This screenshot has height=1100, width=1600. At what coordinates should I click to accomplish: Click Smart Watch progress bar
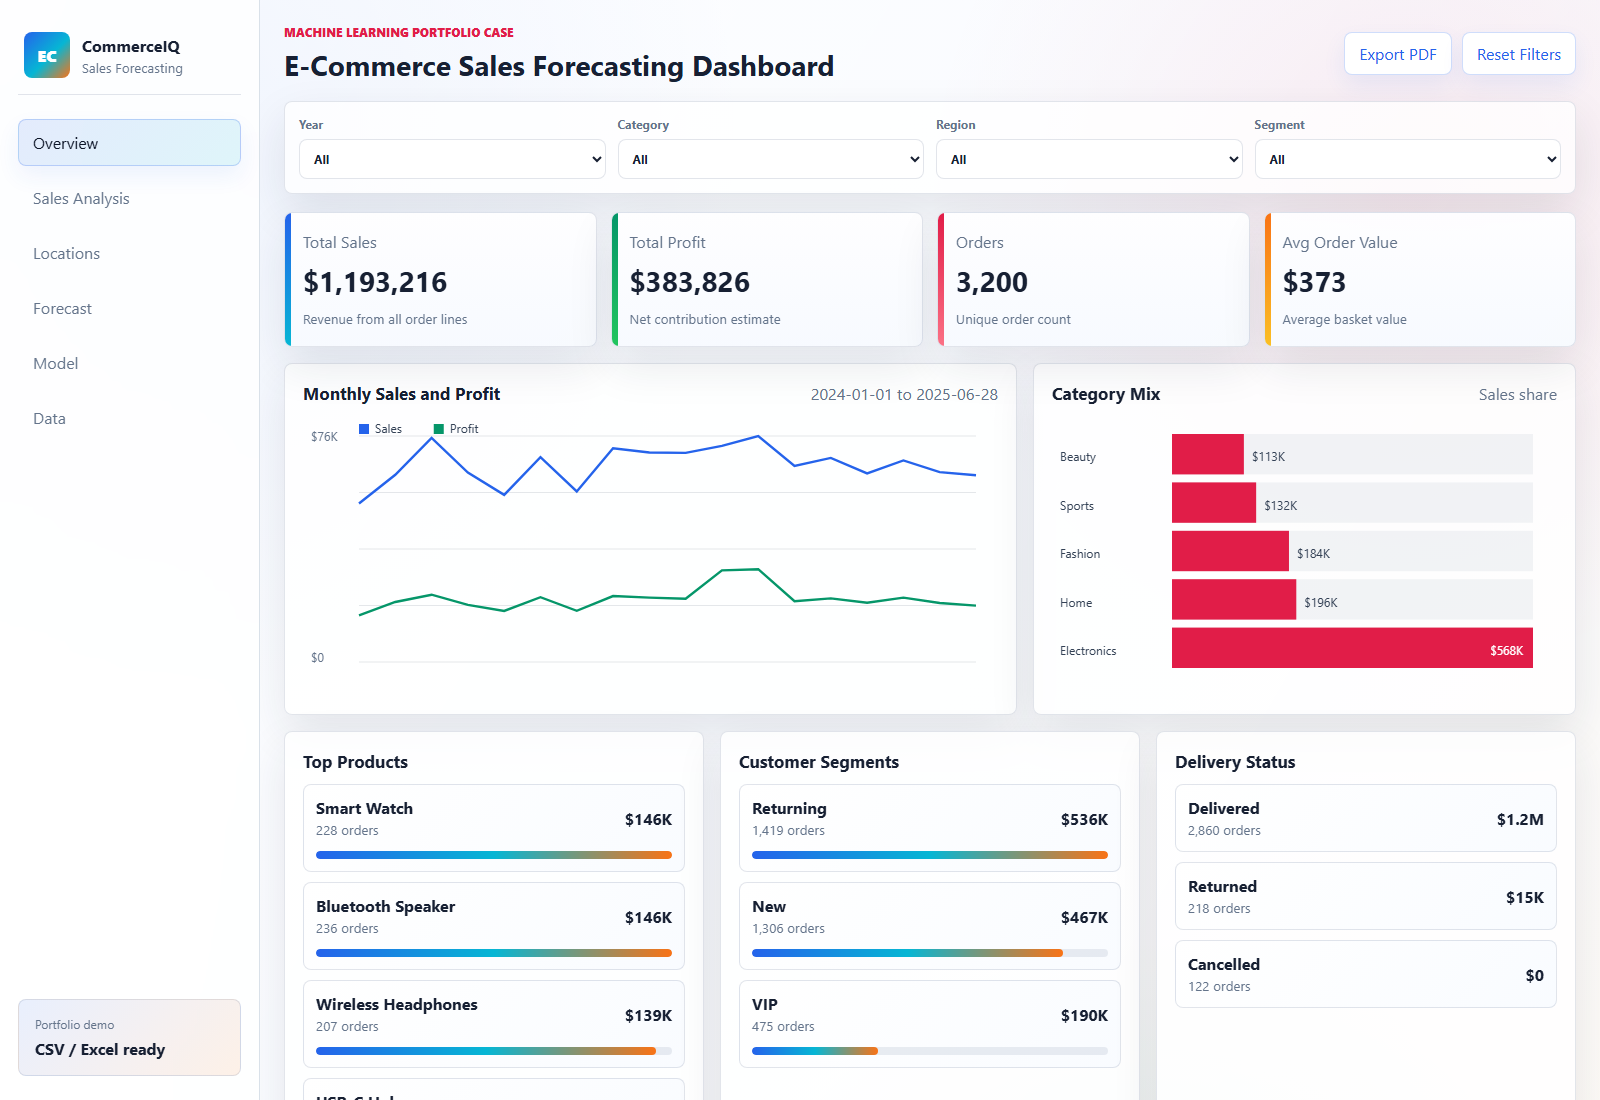pyautogui.click(x=494, y=855)
